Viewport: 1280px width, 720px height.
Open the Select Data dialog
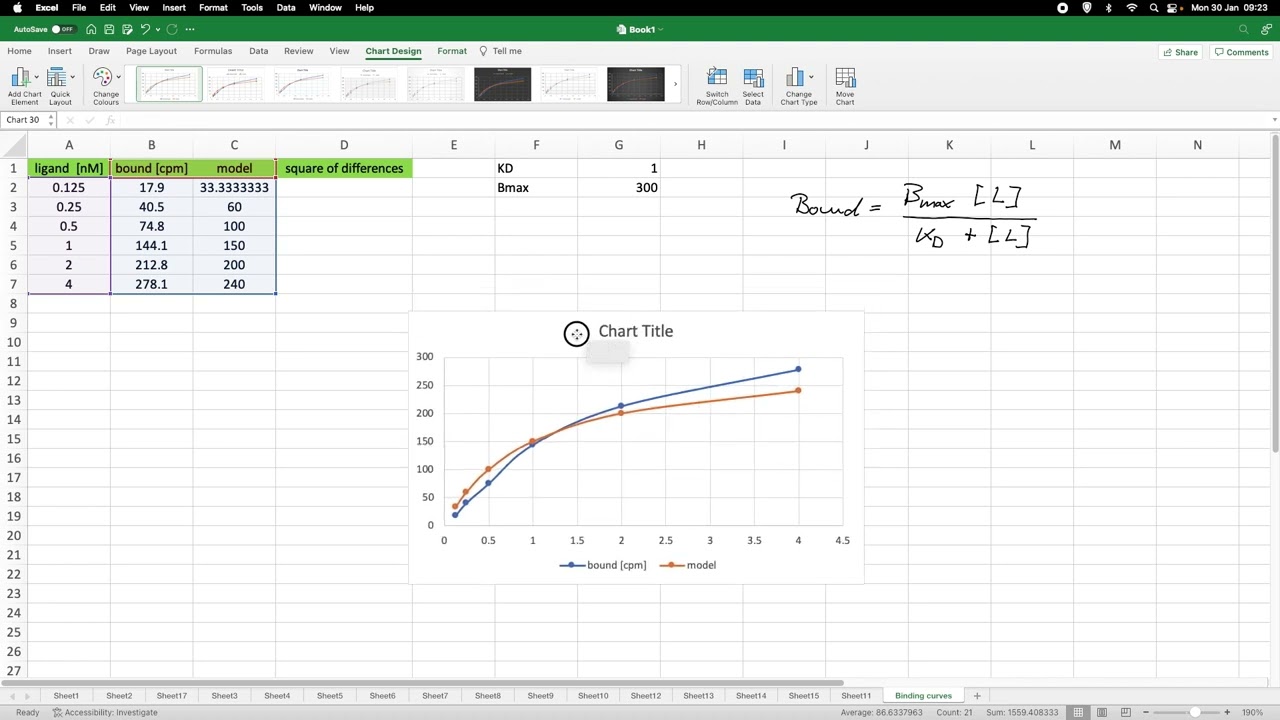[753, 87]
